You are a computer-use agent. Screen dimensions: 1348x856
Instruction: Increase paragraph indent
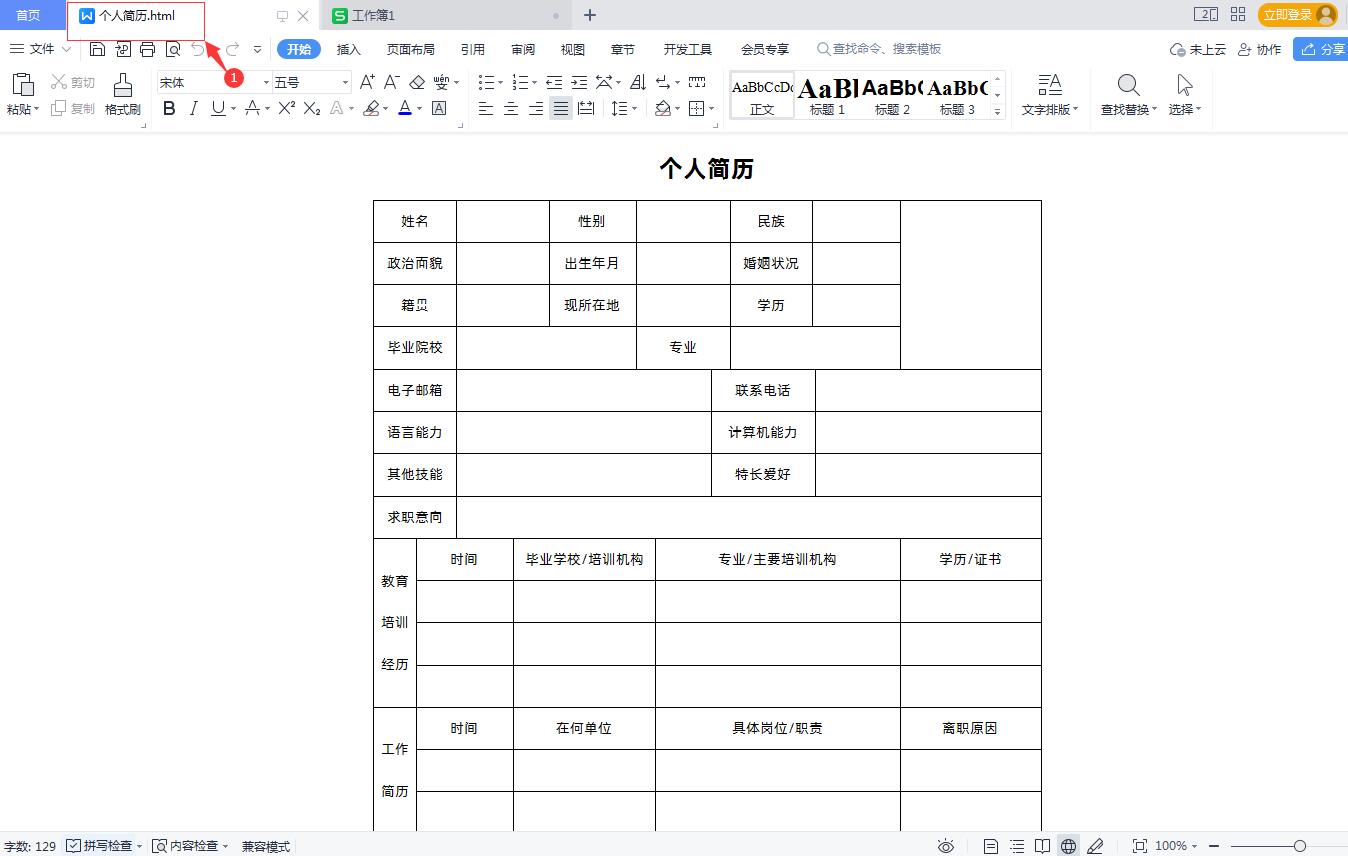[579, 82]
